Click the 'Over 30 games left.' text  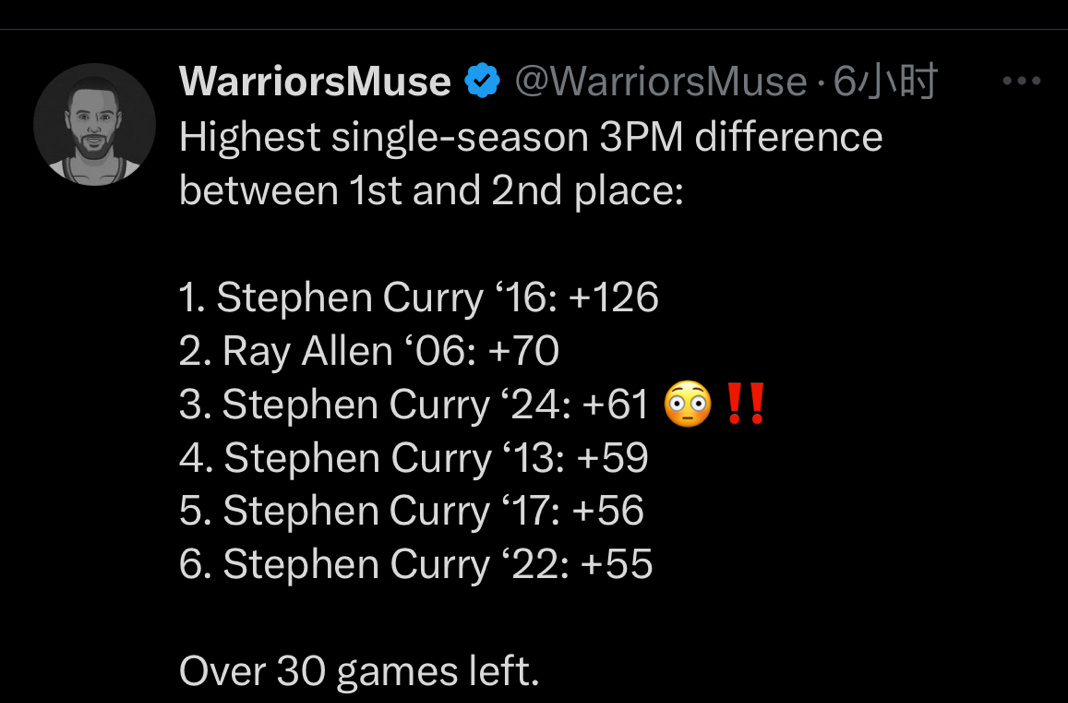[359, 672]
